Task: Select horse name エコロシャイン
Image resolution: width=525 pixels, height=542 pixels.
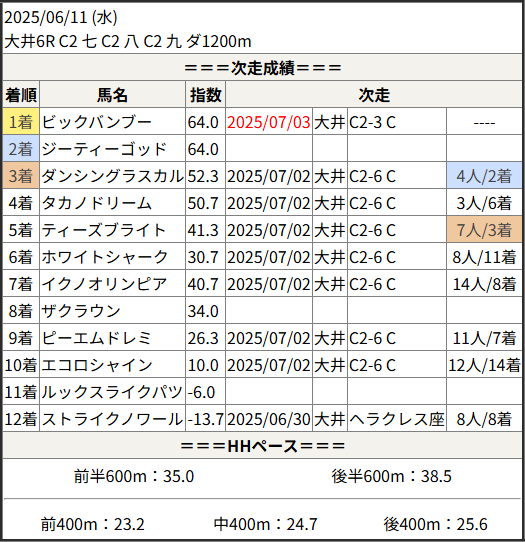Action: [97, 365]
